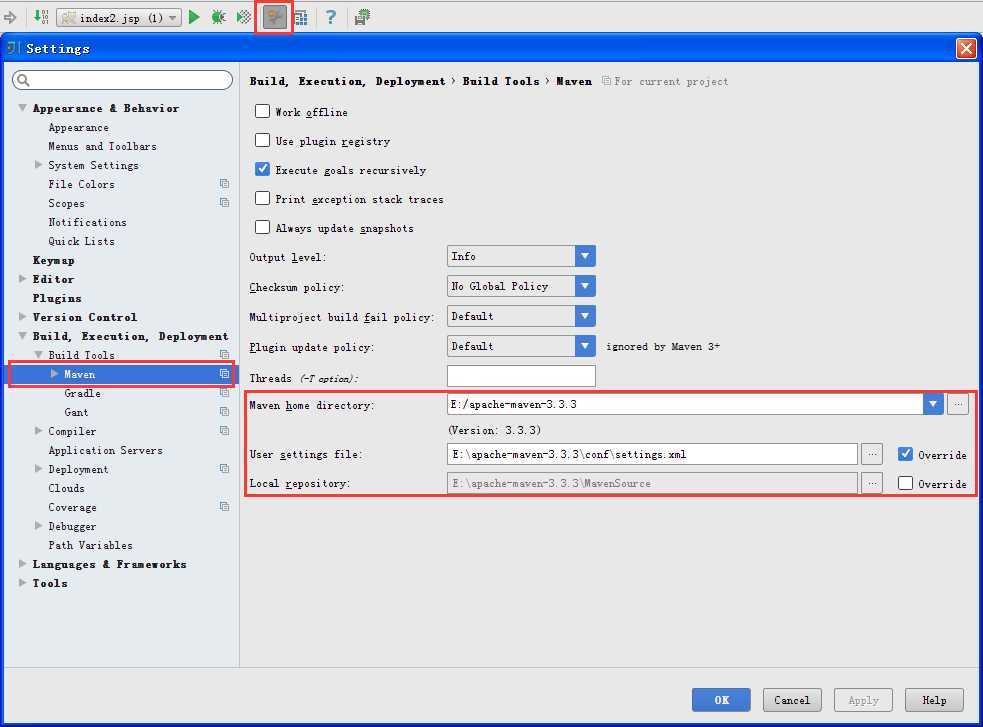Click the Debug bug icon in toolbar
Image resolution: width=983 pixels, height=727 pixels.
[218, 17]
